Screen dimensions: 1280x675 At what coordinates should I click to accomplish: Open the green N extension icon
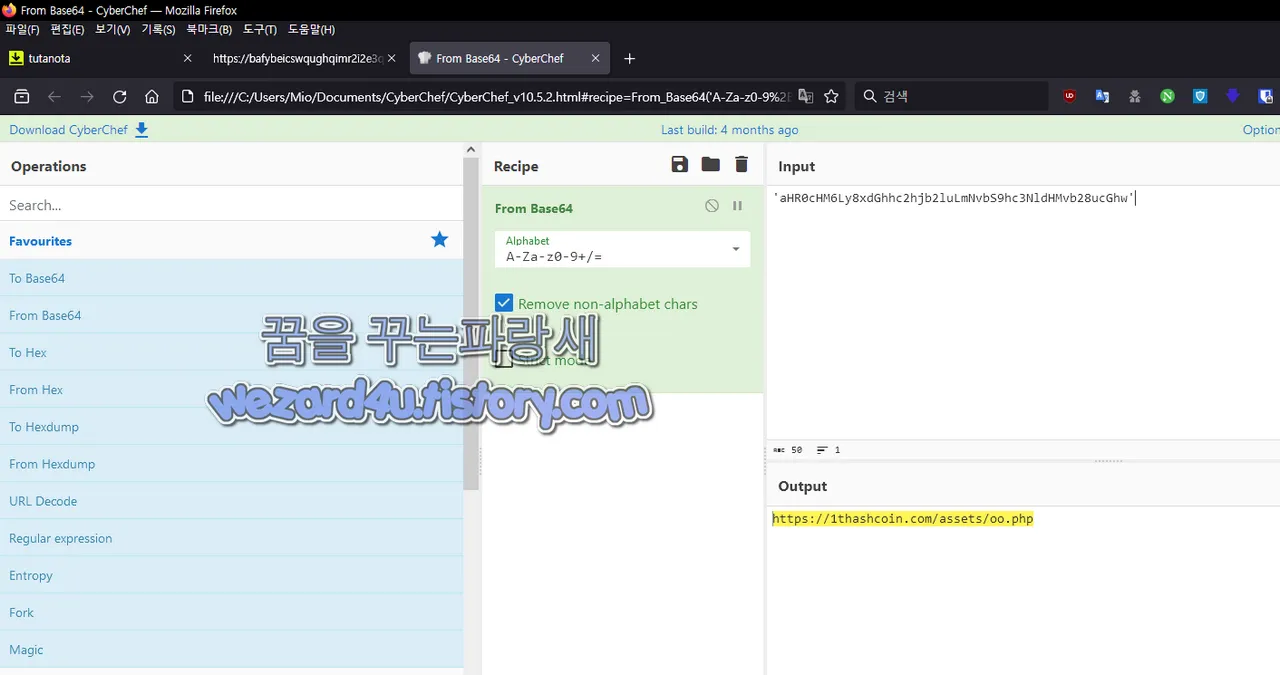point(1167,97)
